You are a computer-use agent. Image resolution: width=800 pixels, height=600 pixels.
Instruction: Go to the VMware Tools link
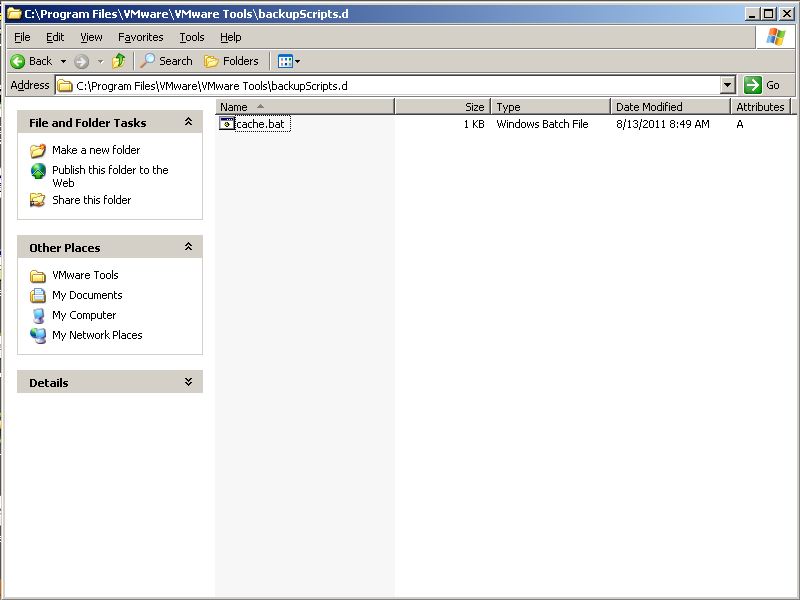[x=85, y=275]
